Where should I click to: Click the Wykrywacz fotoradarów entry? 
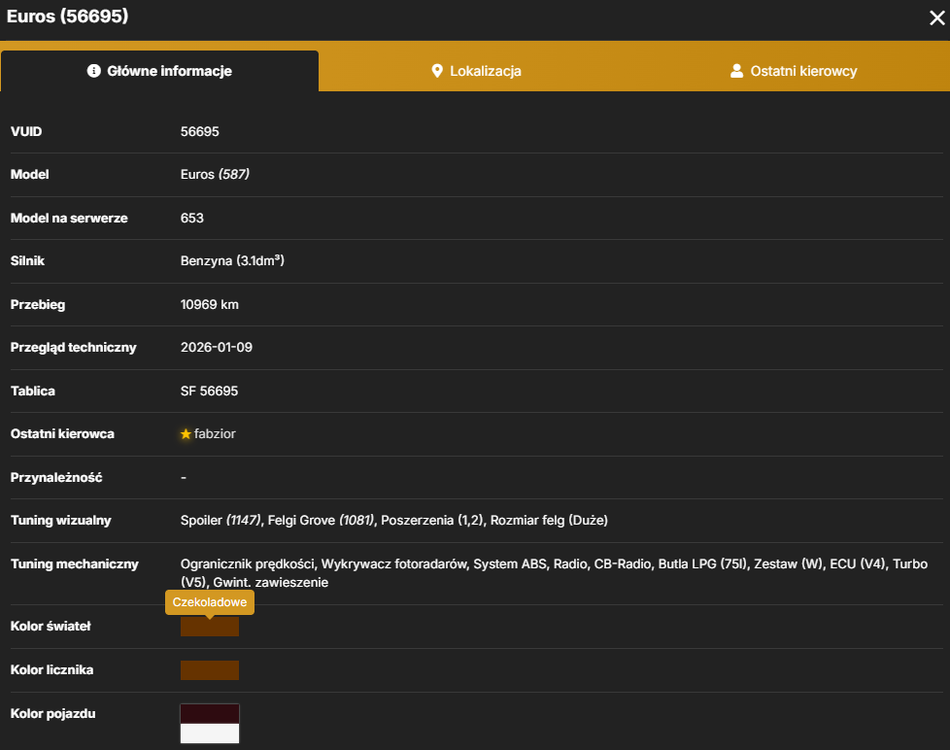point(394,564)
